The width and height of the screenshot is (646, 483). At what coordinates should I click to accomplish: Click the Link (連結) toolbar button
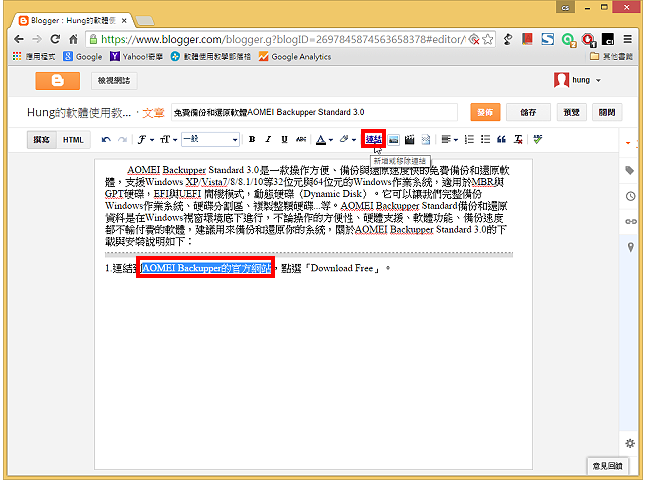tap(373, 139)
